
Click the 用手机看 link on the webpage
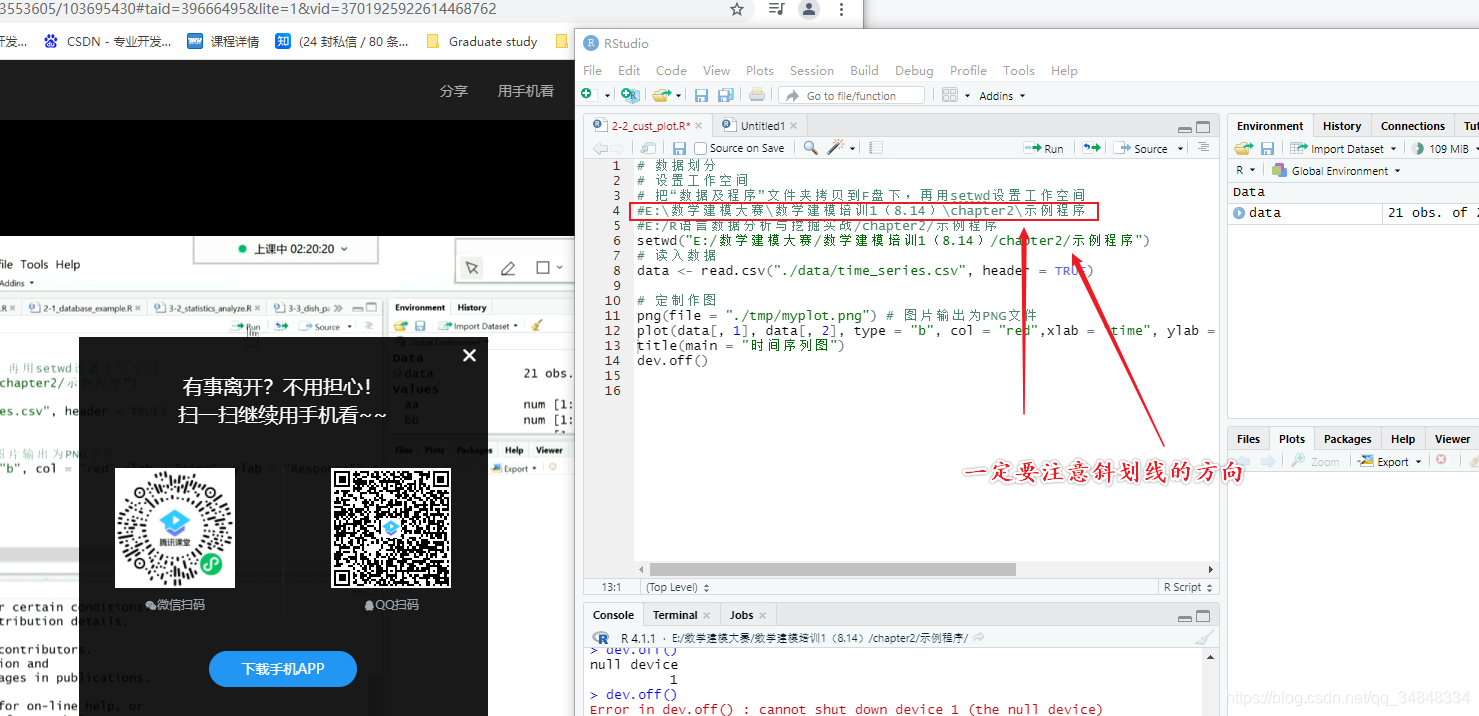(x=526, y=91)
